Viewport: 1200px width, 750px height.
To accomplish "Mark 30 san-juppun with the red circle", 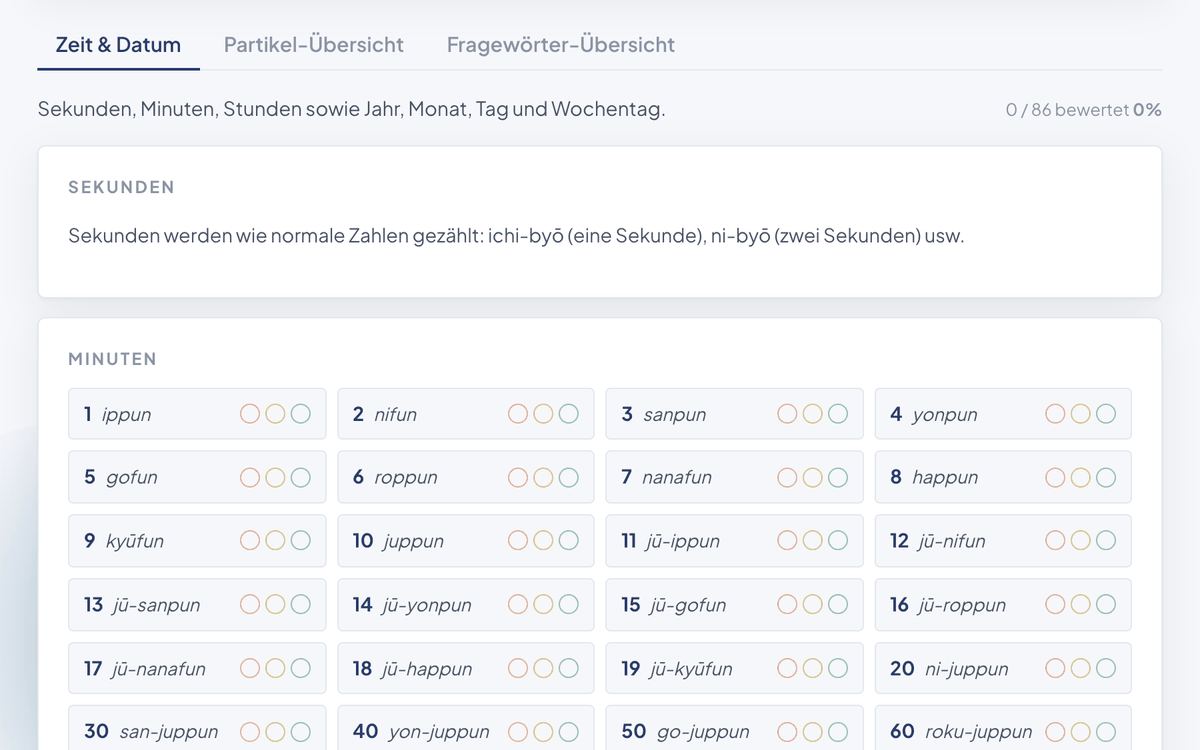I will point(250,732).
